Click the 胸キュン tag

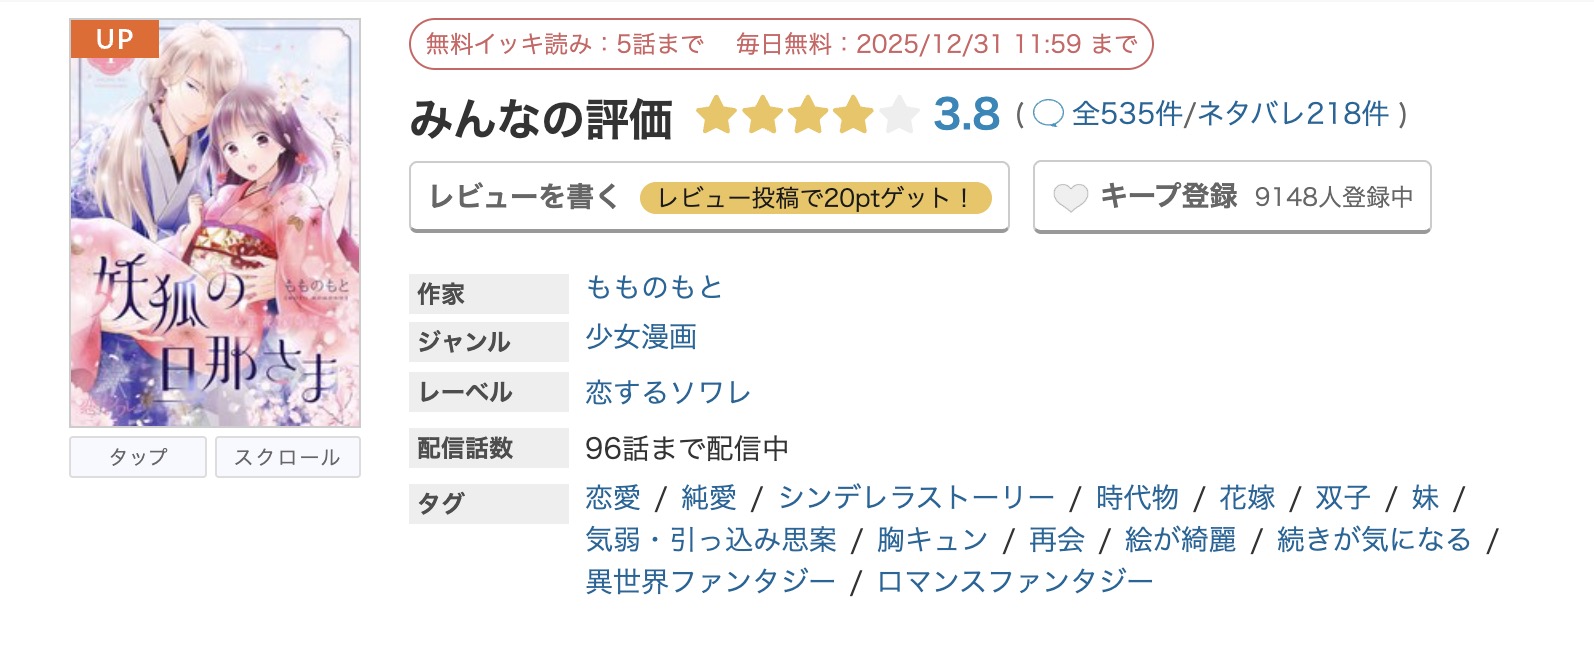coord(932,540)
